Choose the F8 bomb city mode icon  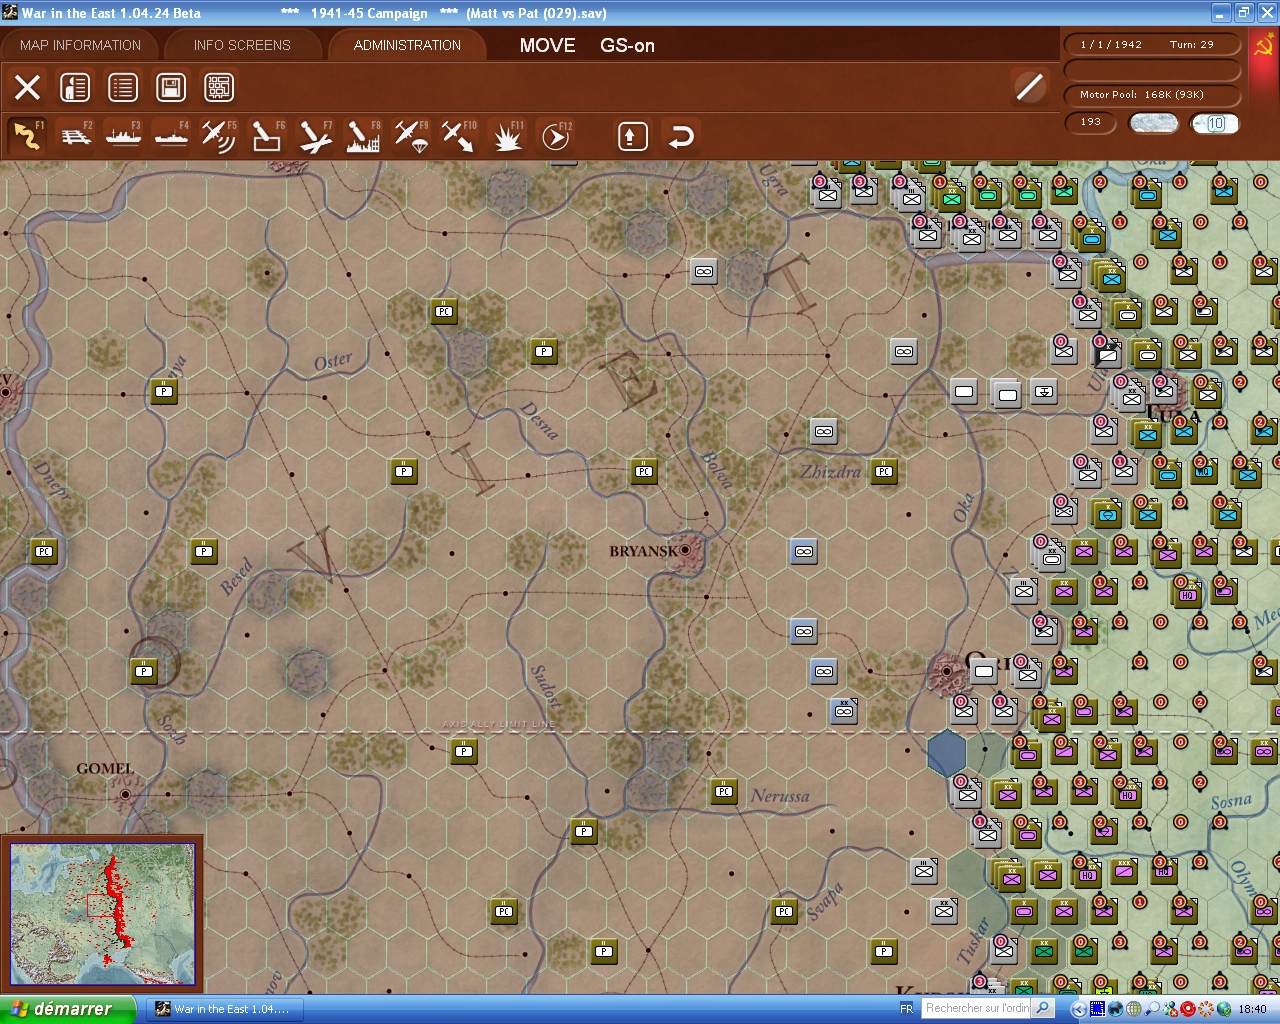tap(363, 136)
